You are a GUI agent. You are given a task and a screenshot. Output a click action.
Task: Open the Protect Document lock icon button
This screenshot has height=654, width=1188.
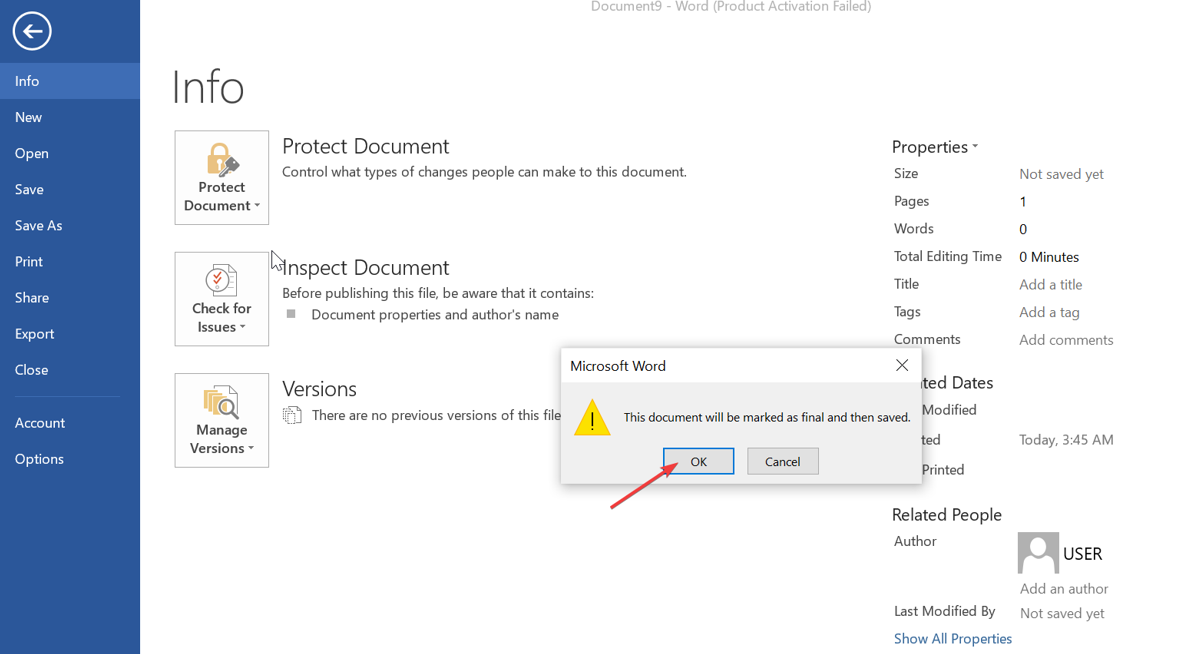(x=221, y=177)
